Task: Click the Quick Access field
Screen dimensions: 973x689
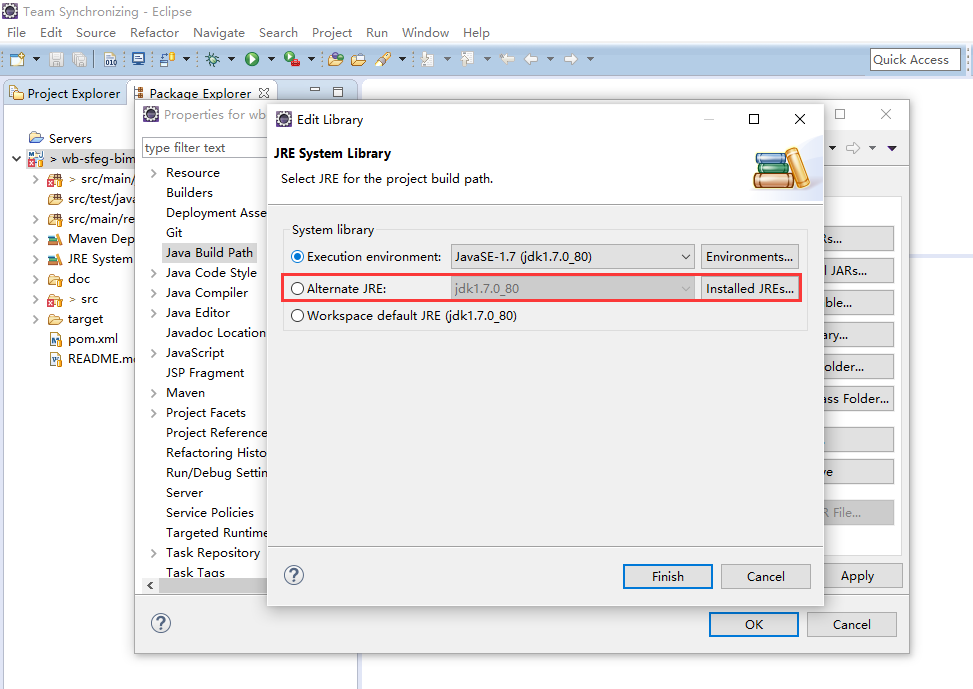Action: click(915, 60)
